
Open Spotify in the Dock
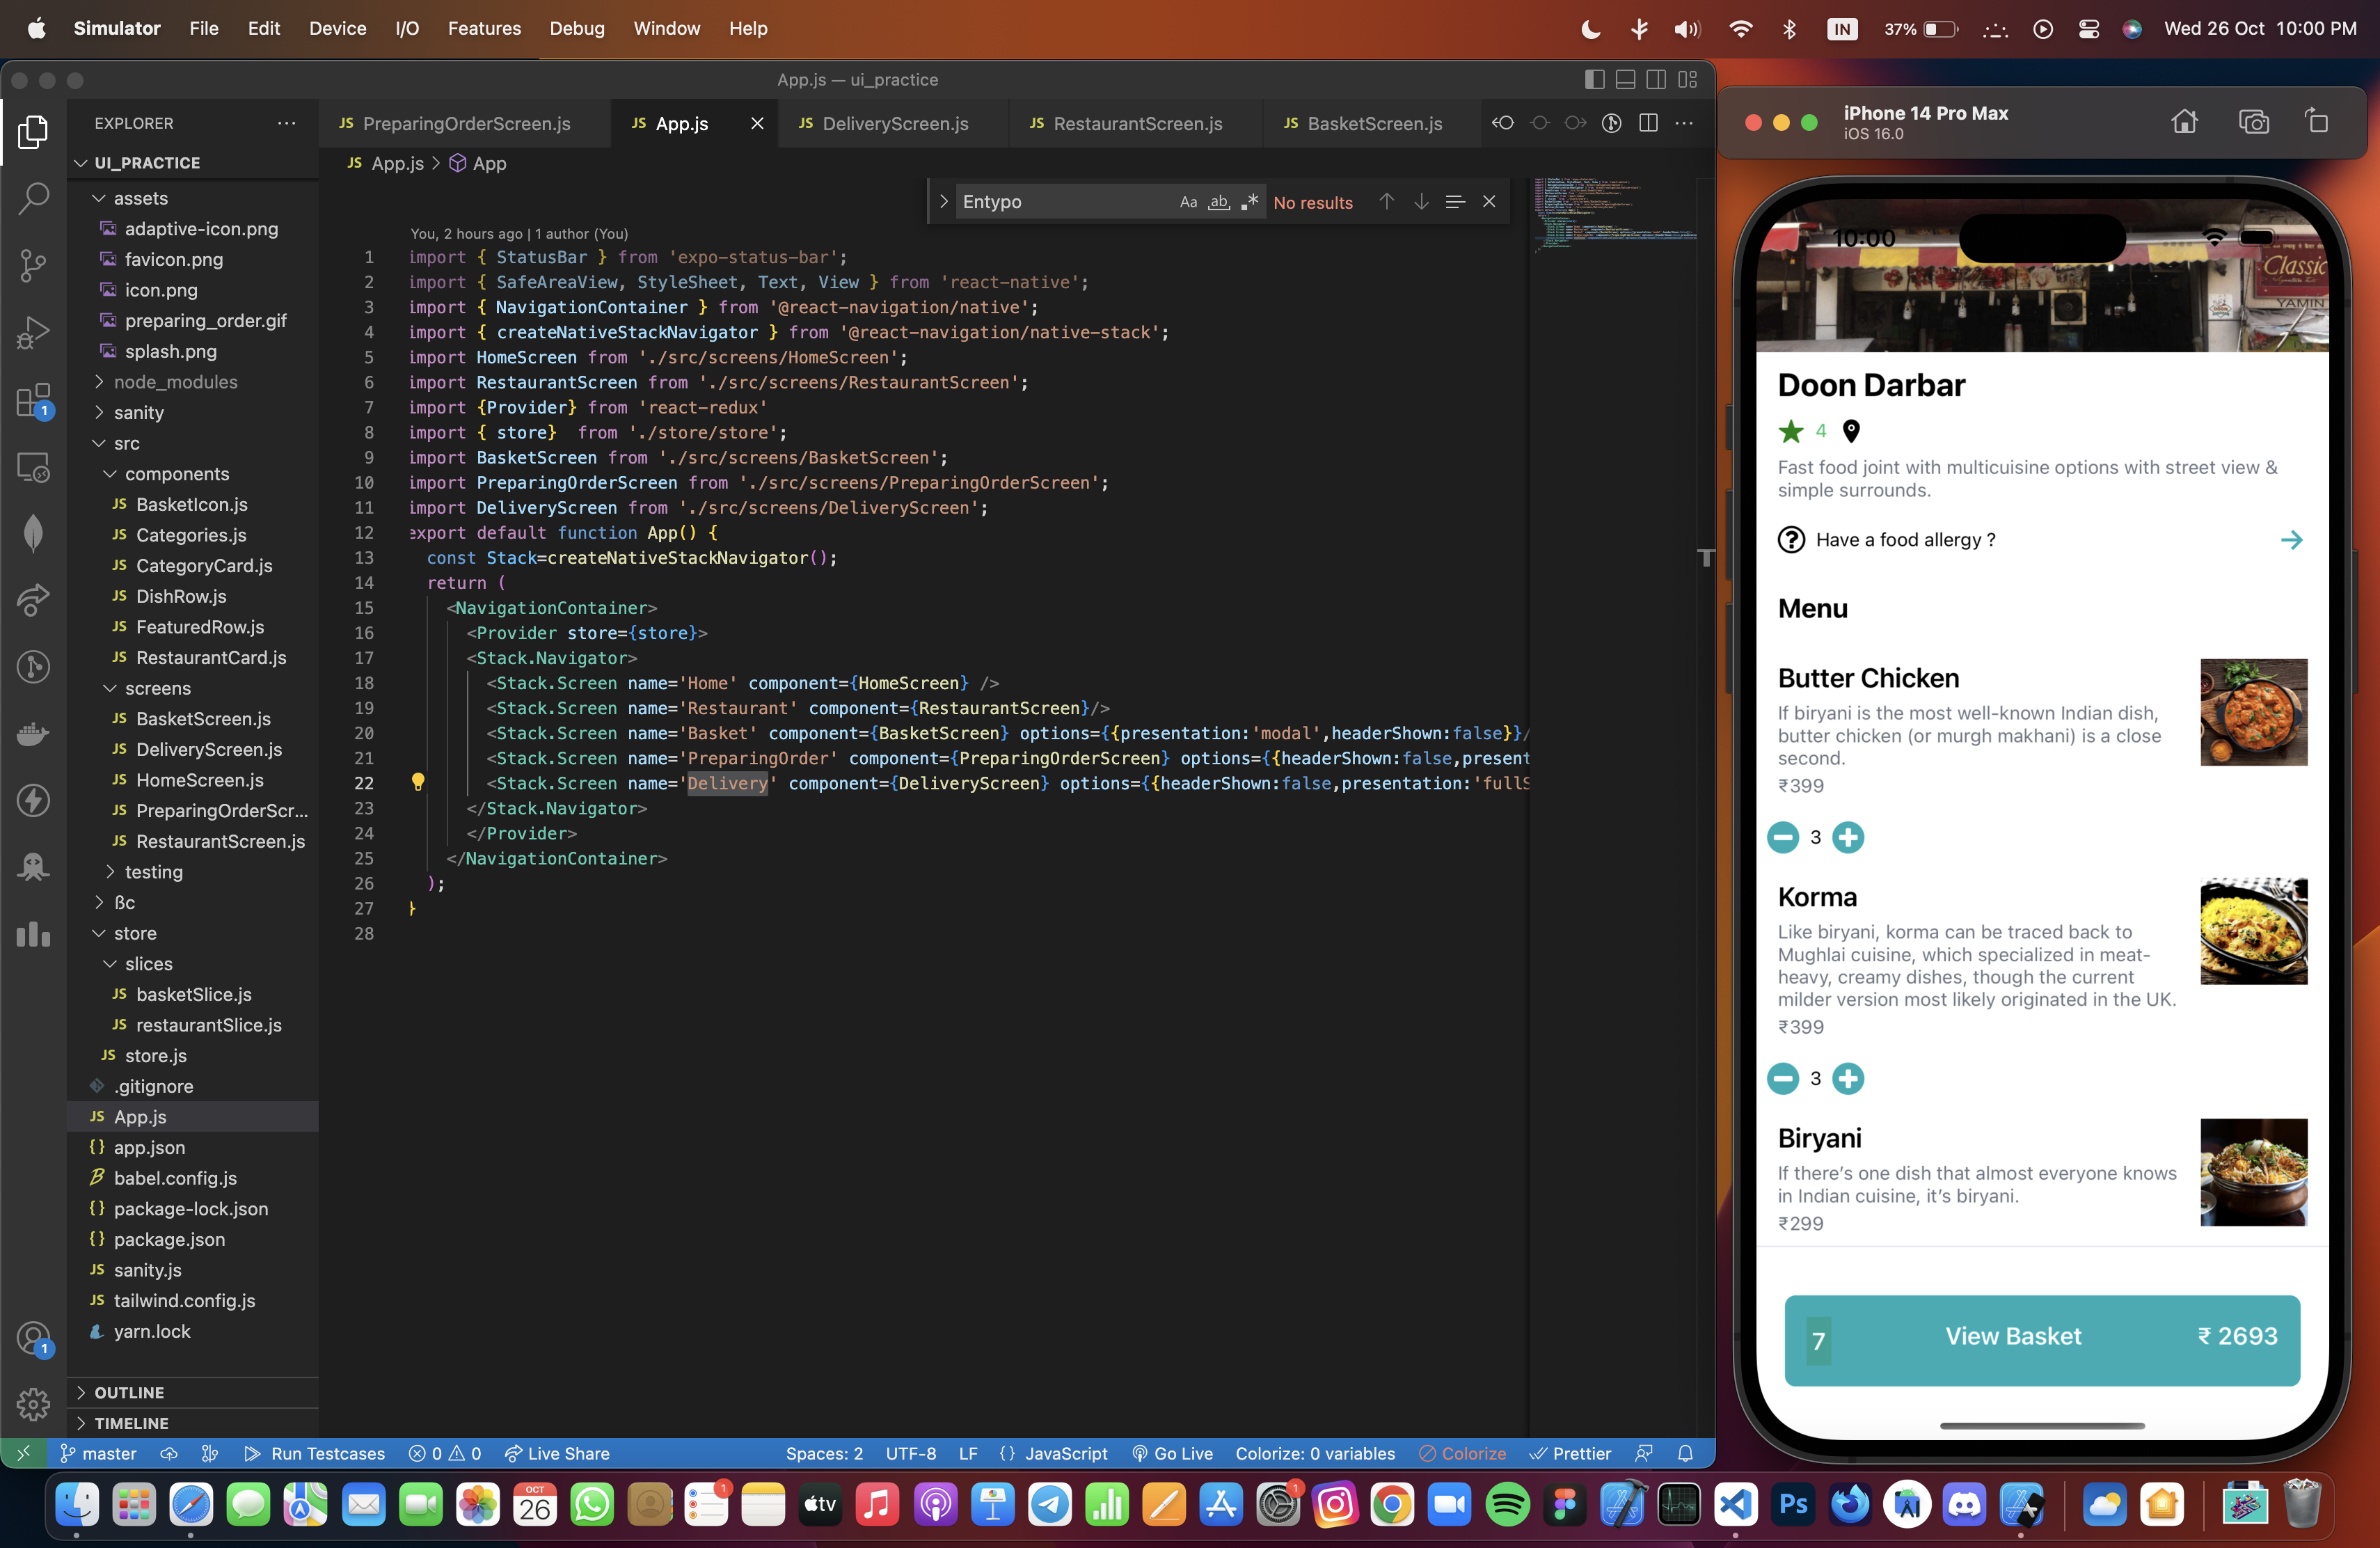[1507, 1503]
